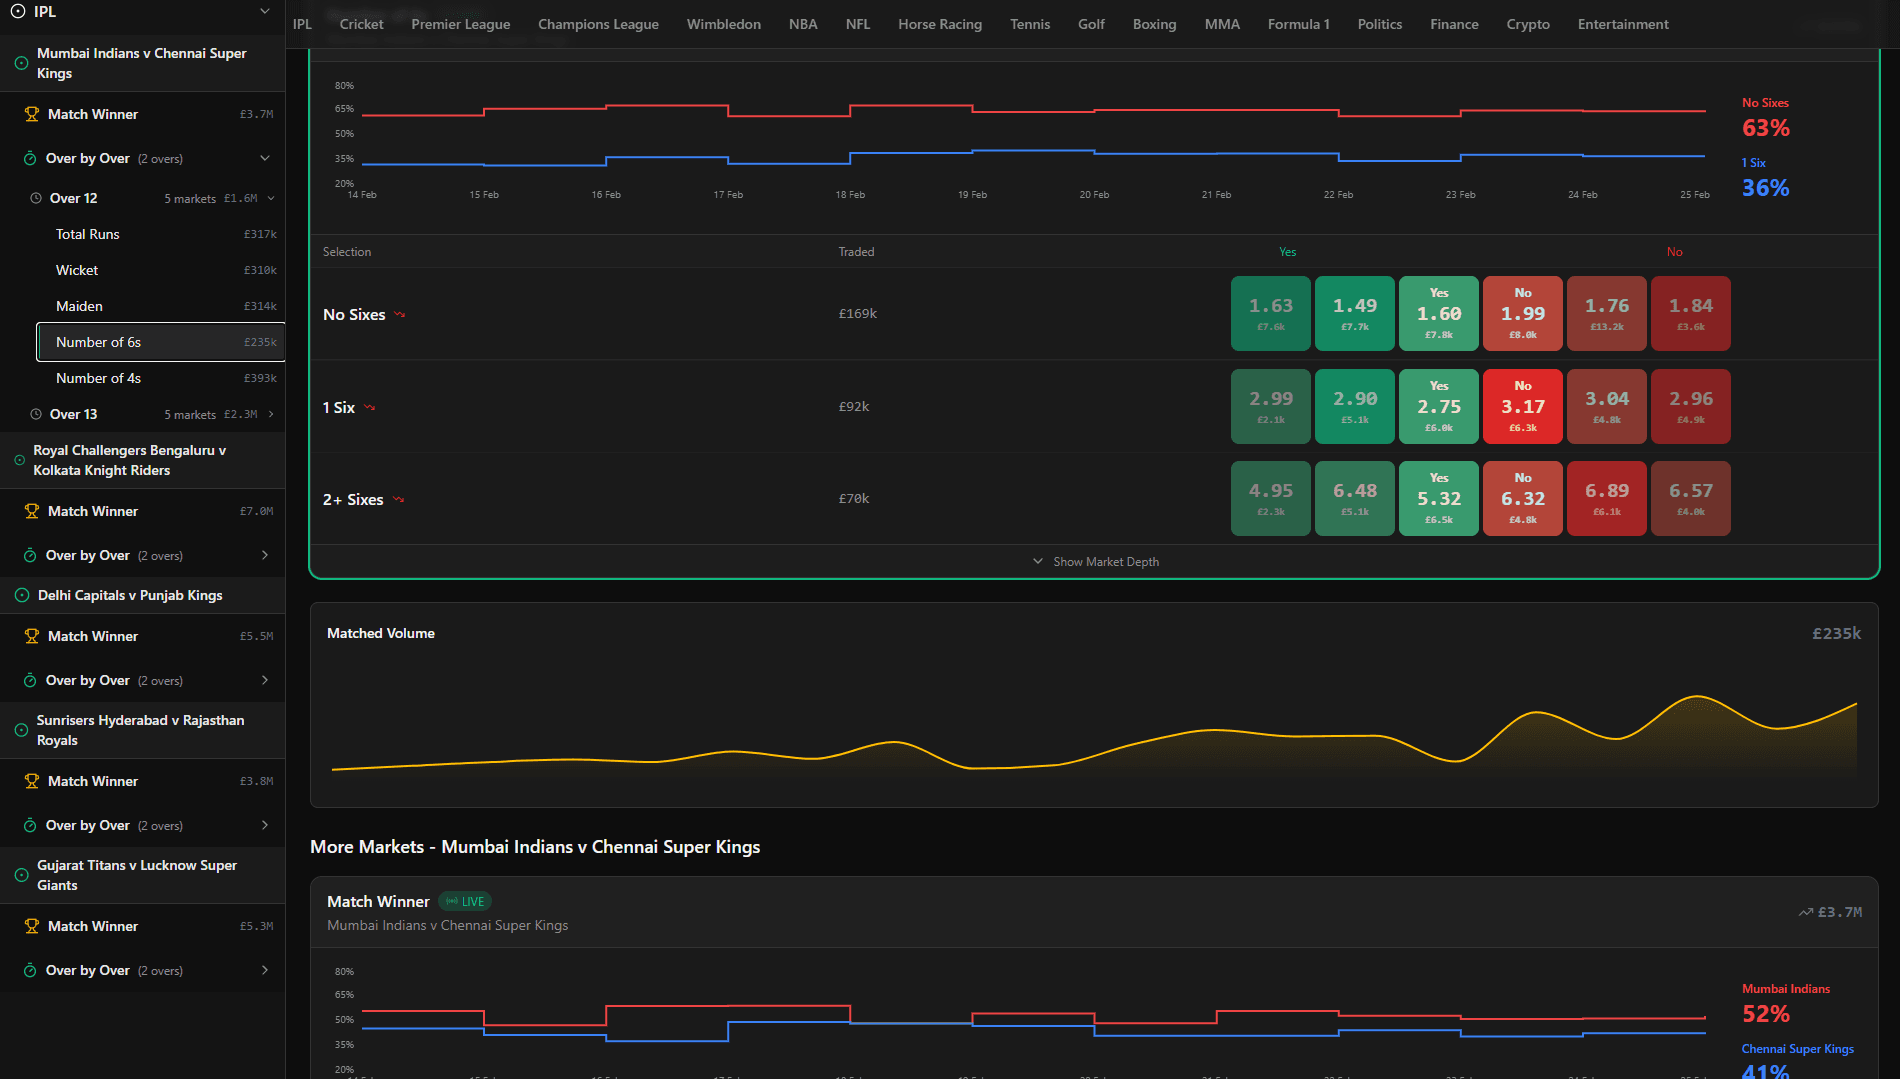Expand Over by Over under Royal Challengers Bengaluru
Viewport: 1900px width, 1079px height.
pos(265,555)
